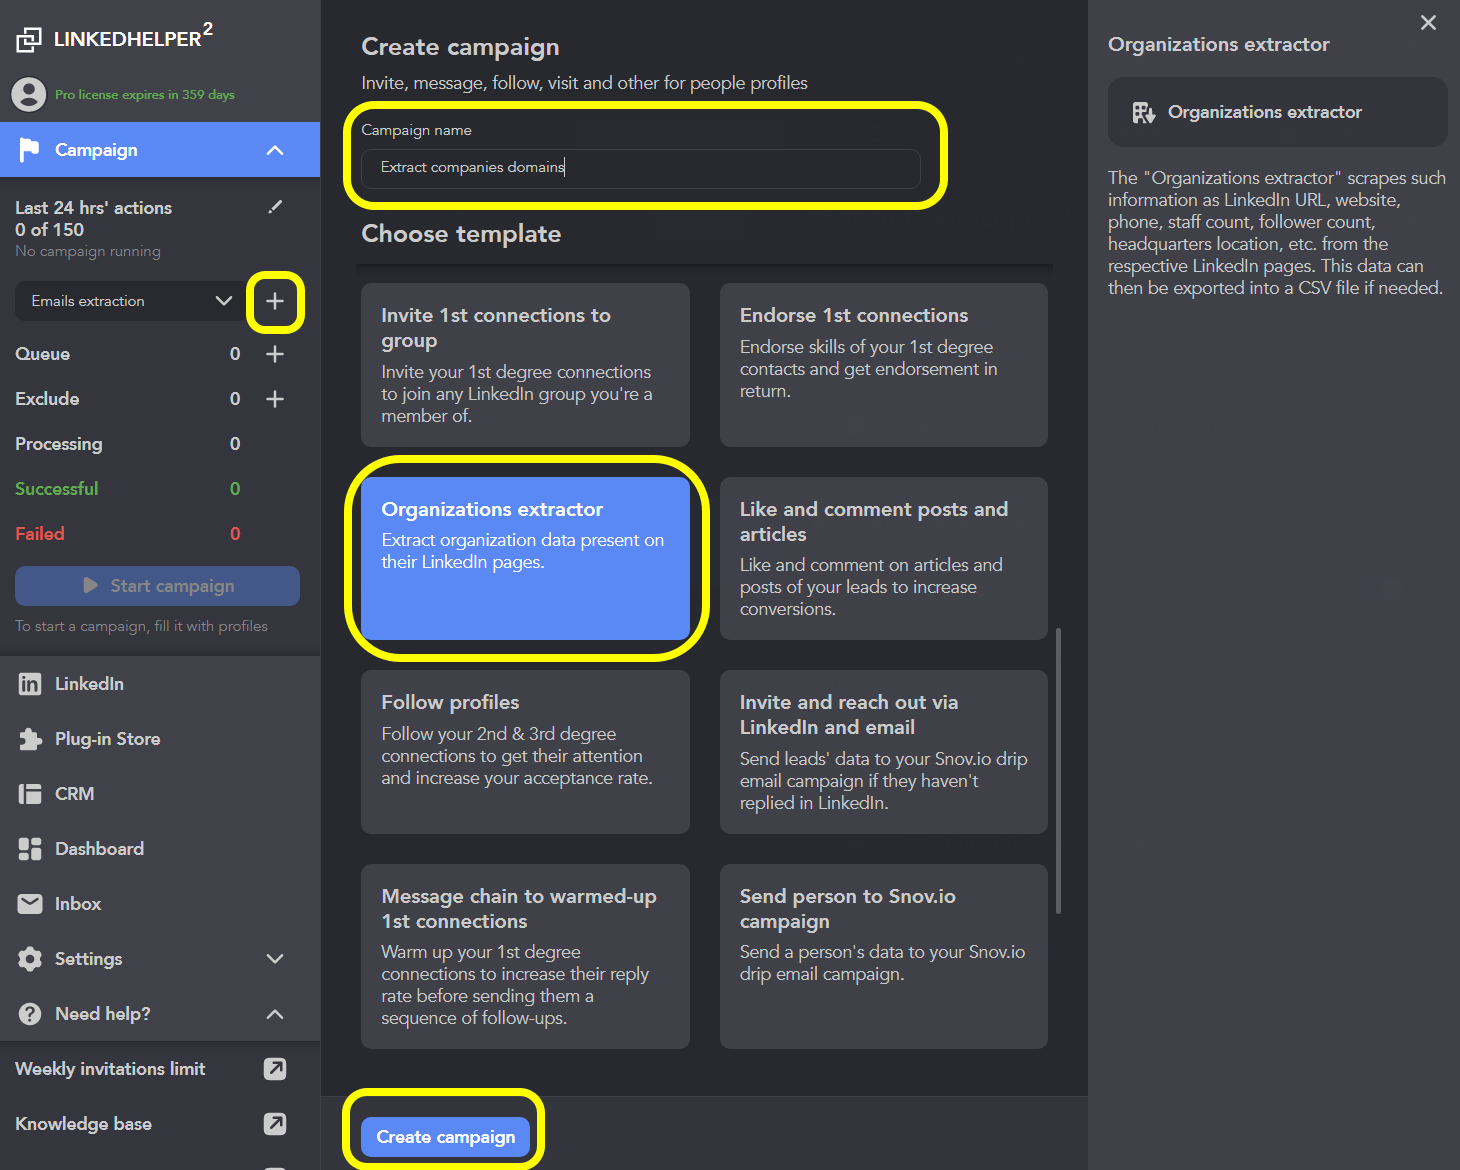Click the template list scrollbar
Viewport: 1460px width, 1170px height.
click(x=1058, y=770)
